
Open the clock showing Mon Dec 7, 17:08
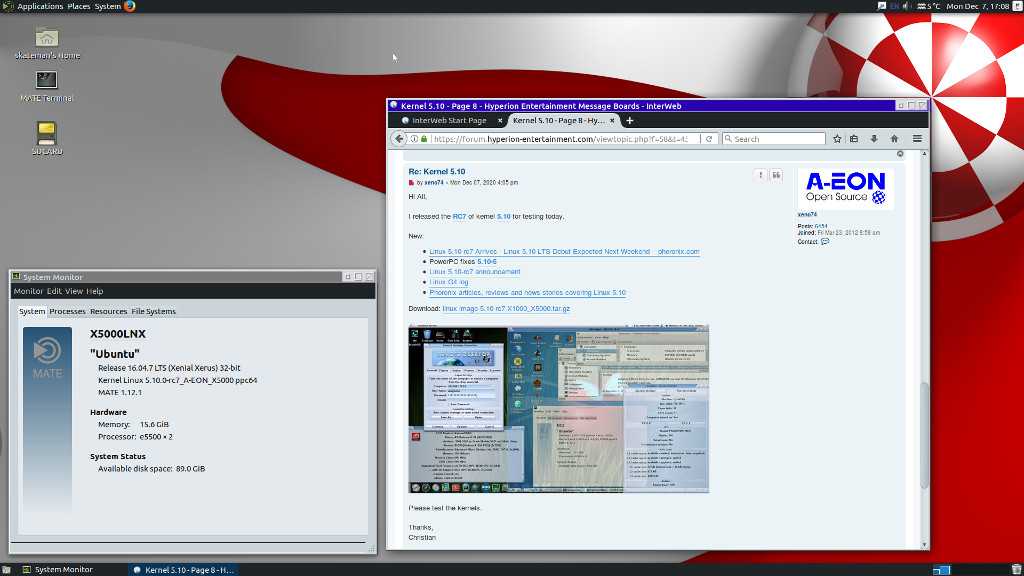pos(978,7)
